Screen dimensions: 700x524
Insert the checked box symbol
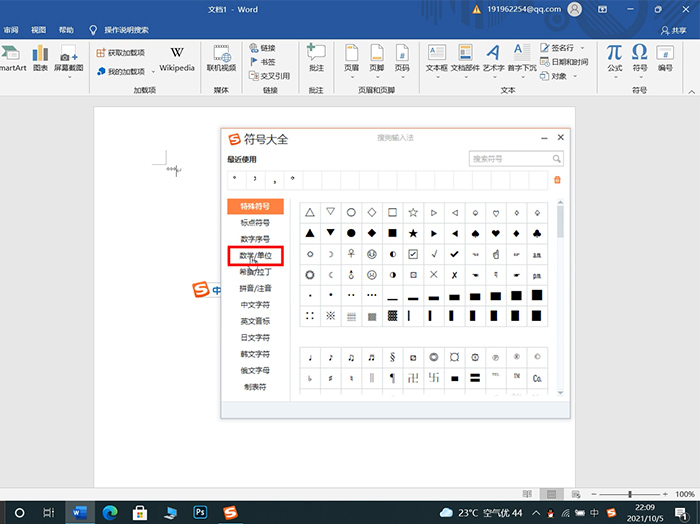click(413, 254)
